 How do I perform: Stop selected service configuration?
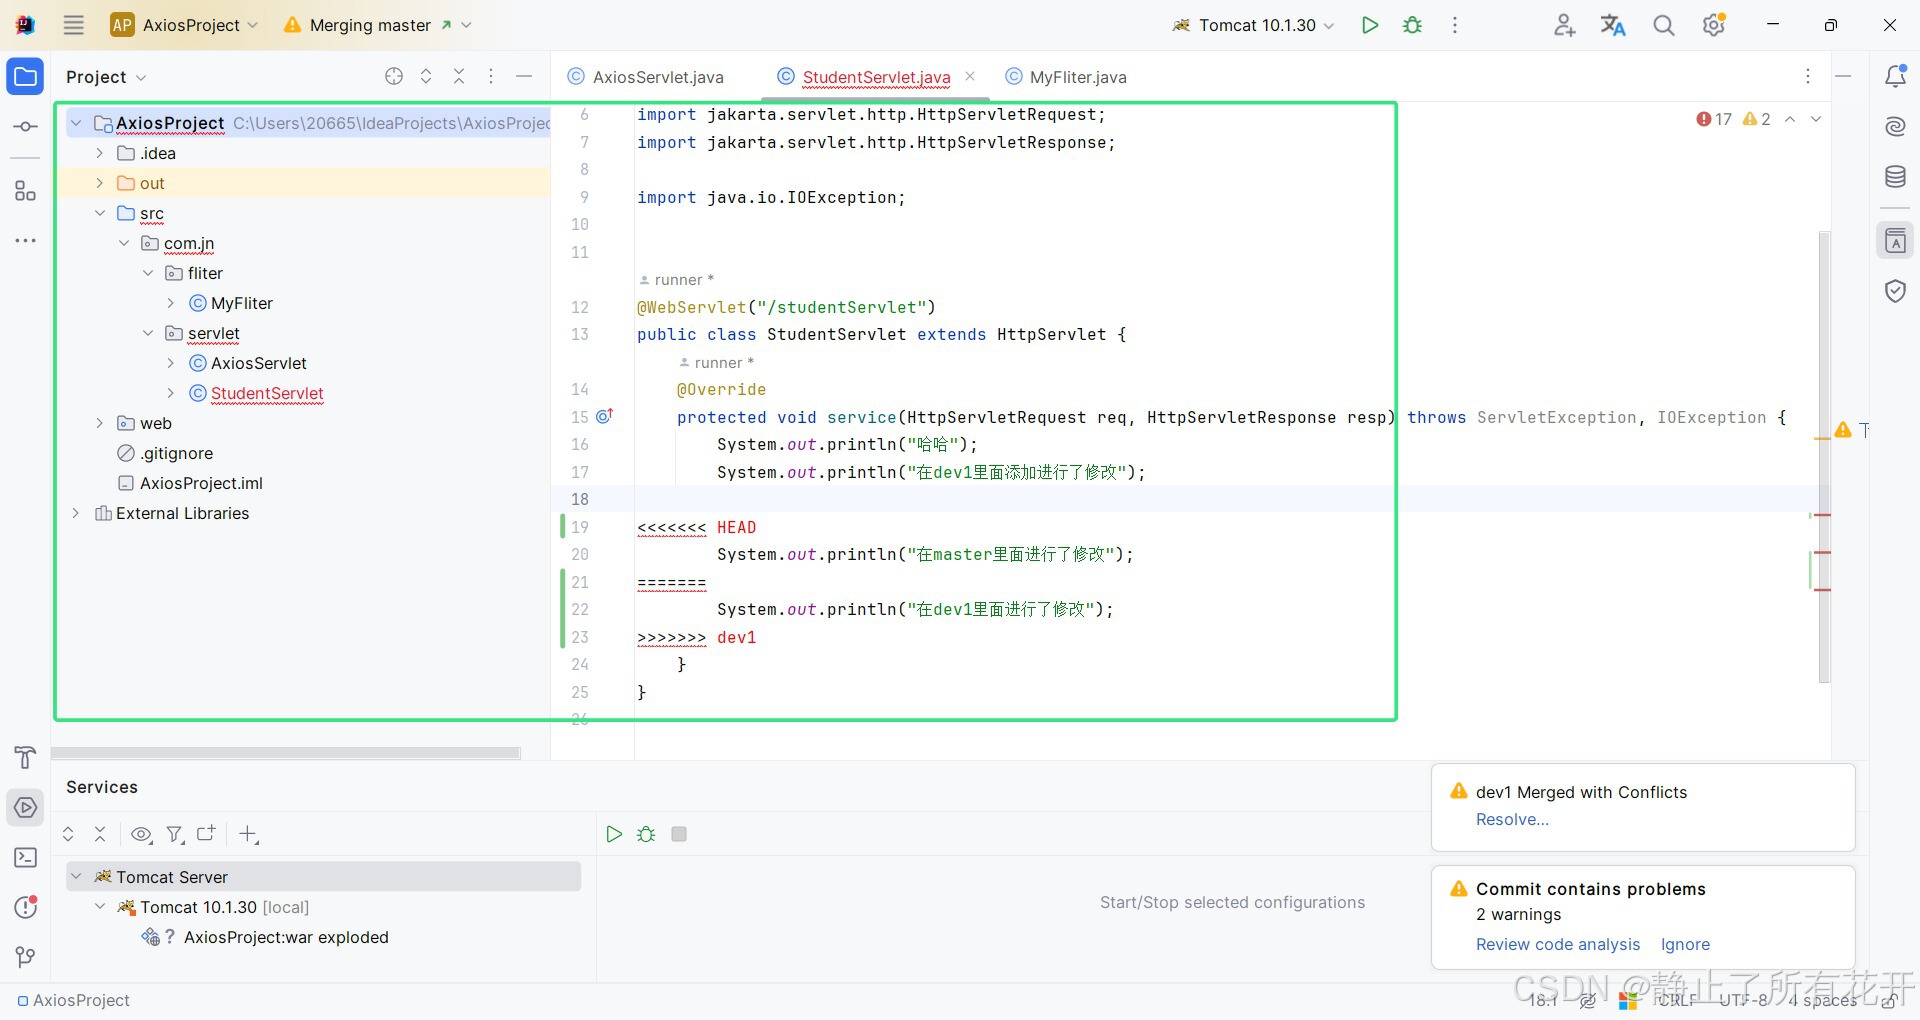679,834
